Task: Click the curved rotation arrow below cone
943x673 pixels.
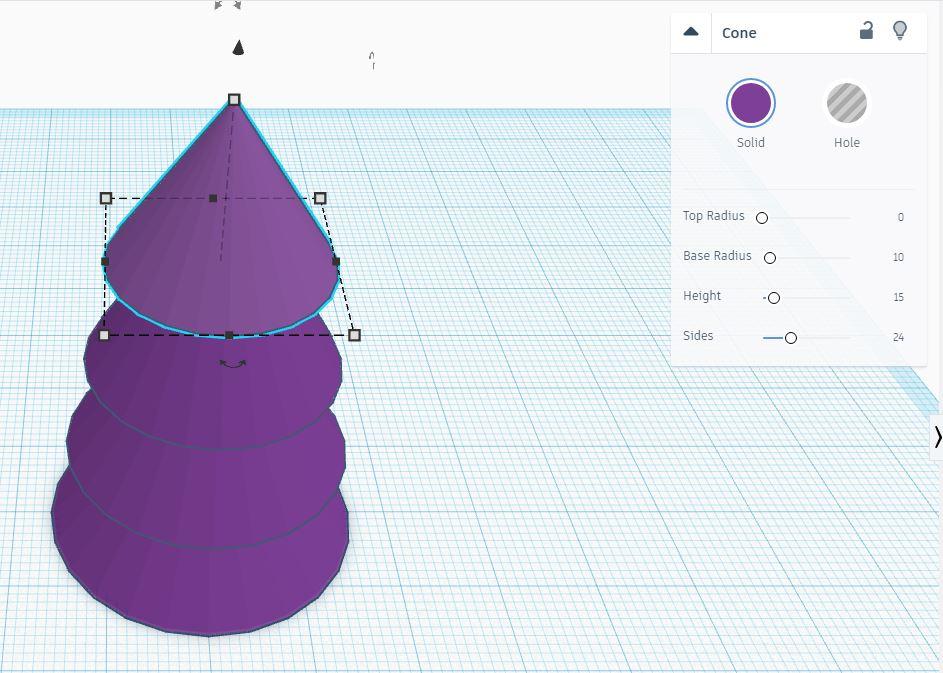Action: coord(233,364)
